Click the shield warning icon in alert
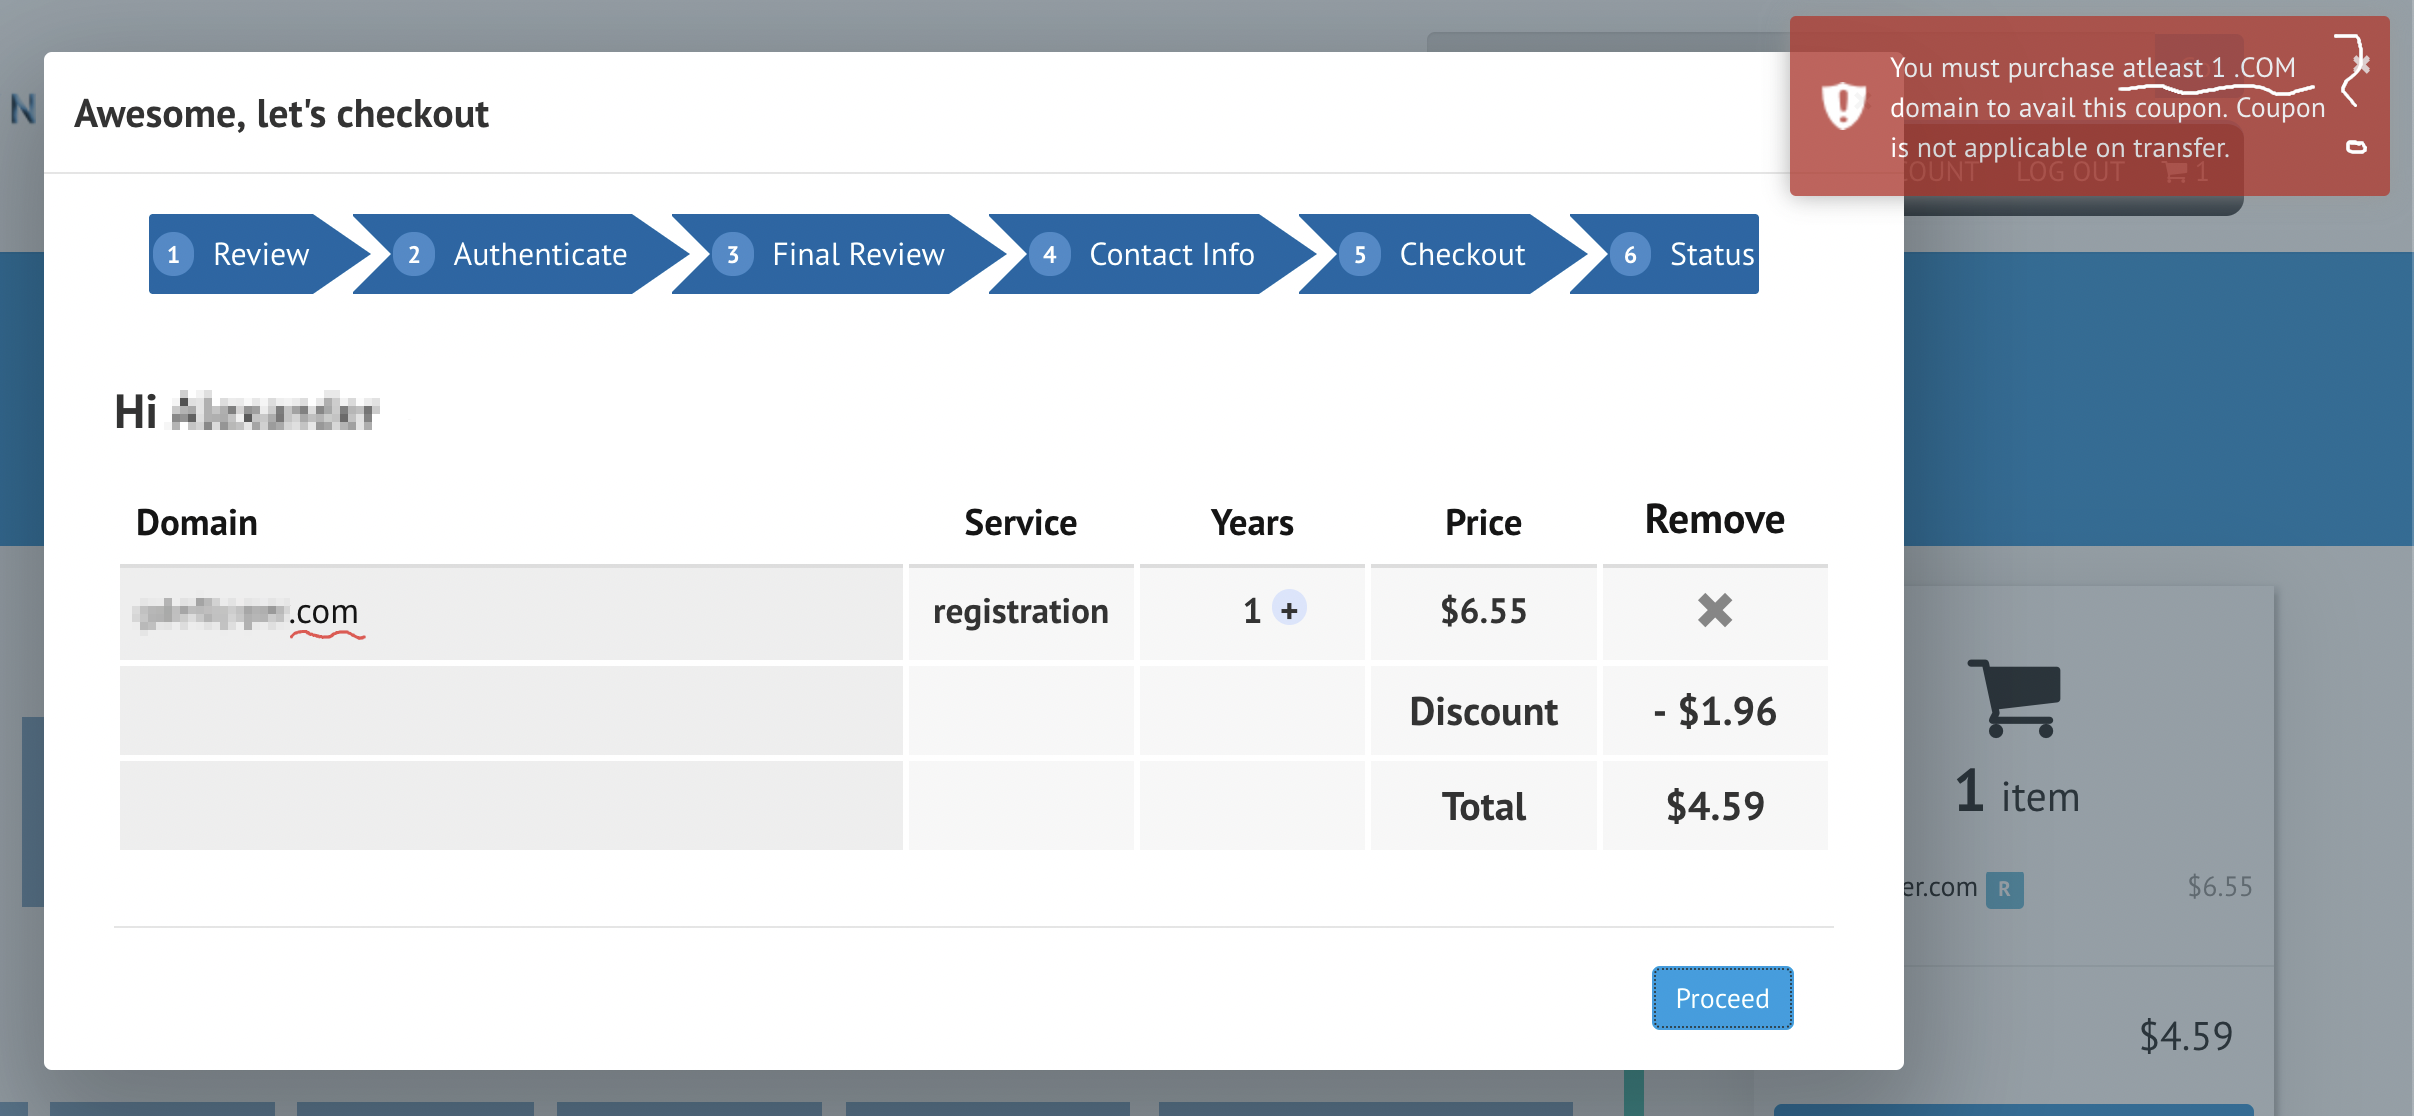The width and height of the screenshot is (2414, 1116). tap(1843, 106)
